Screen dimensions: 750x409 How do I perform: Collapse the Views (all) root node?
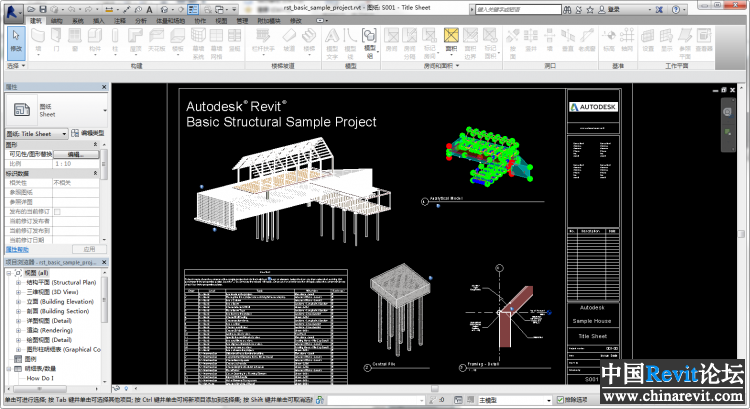[9, 273]
